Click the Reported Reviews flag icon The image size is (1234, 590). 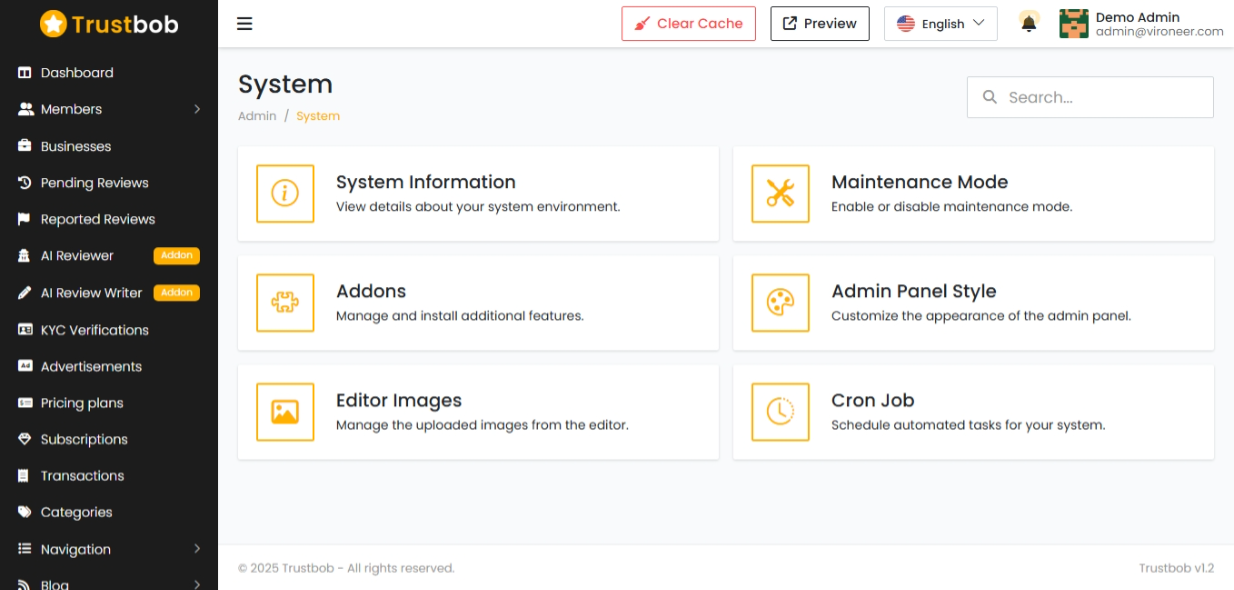point(25,219)
